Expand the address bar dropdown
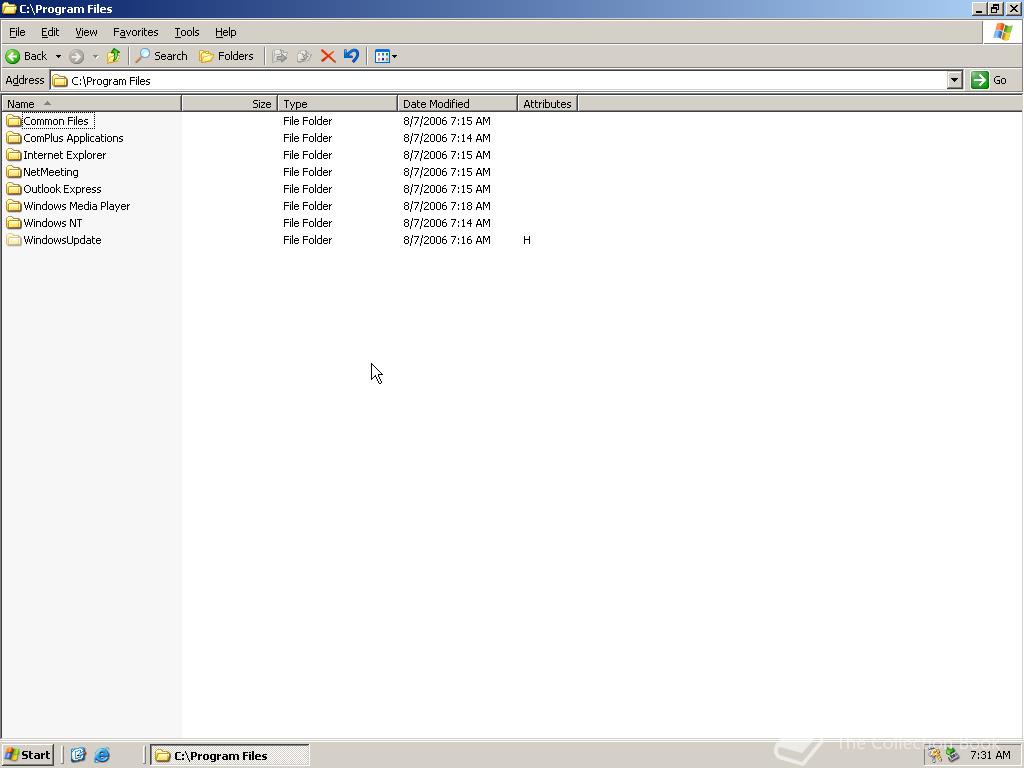The image size is (1024, 768). coord(954,80)
